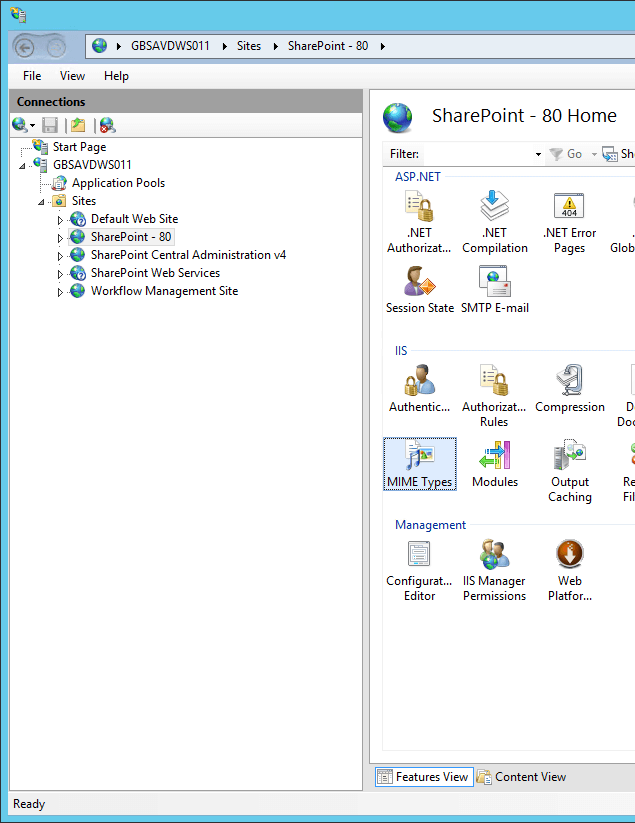Click the globe icon in address bar
The image size is (635, 823).
click(x=99, y=46)
